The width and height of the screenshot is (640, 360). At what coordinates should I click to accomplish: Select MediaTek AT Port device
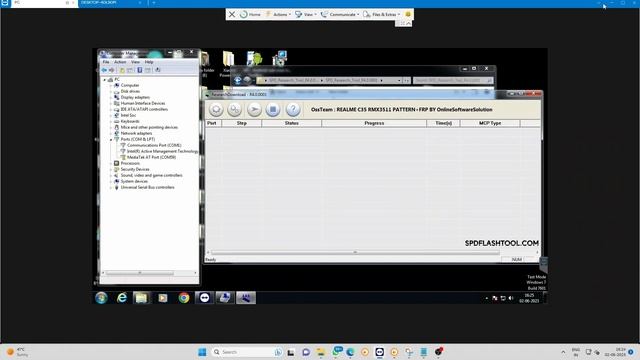point(151,157)
